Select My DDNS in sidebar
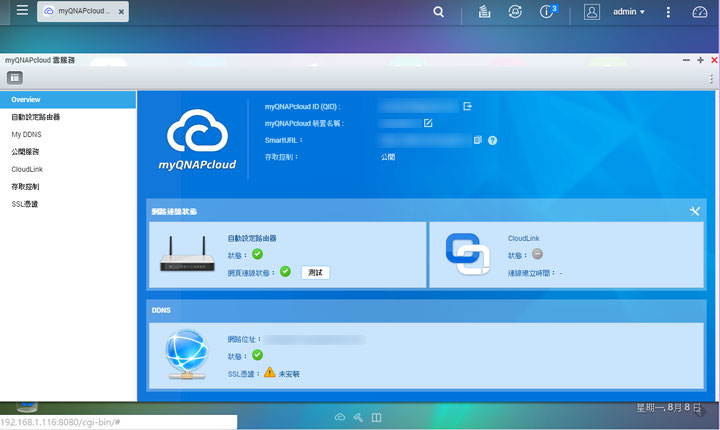The image size is (720, 430). pos(28,134)
